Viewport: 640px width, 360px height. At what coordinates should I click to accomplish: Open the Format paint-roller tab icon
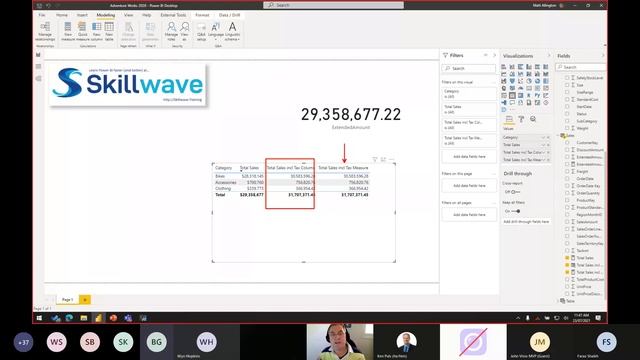[x=521, y=119]
